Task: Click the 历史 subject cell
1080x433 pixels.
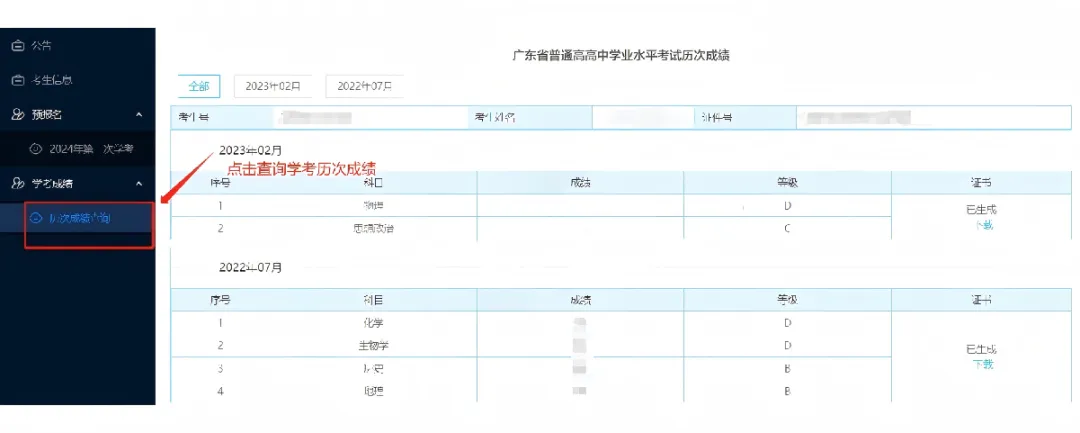Action: tap(373, 369)
